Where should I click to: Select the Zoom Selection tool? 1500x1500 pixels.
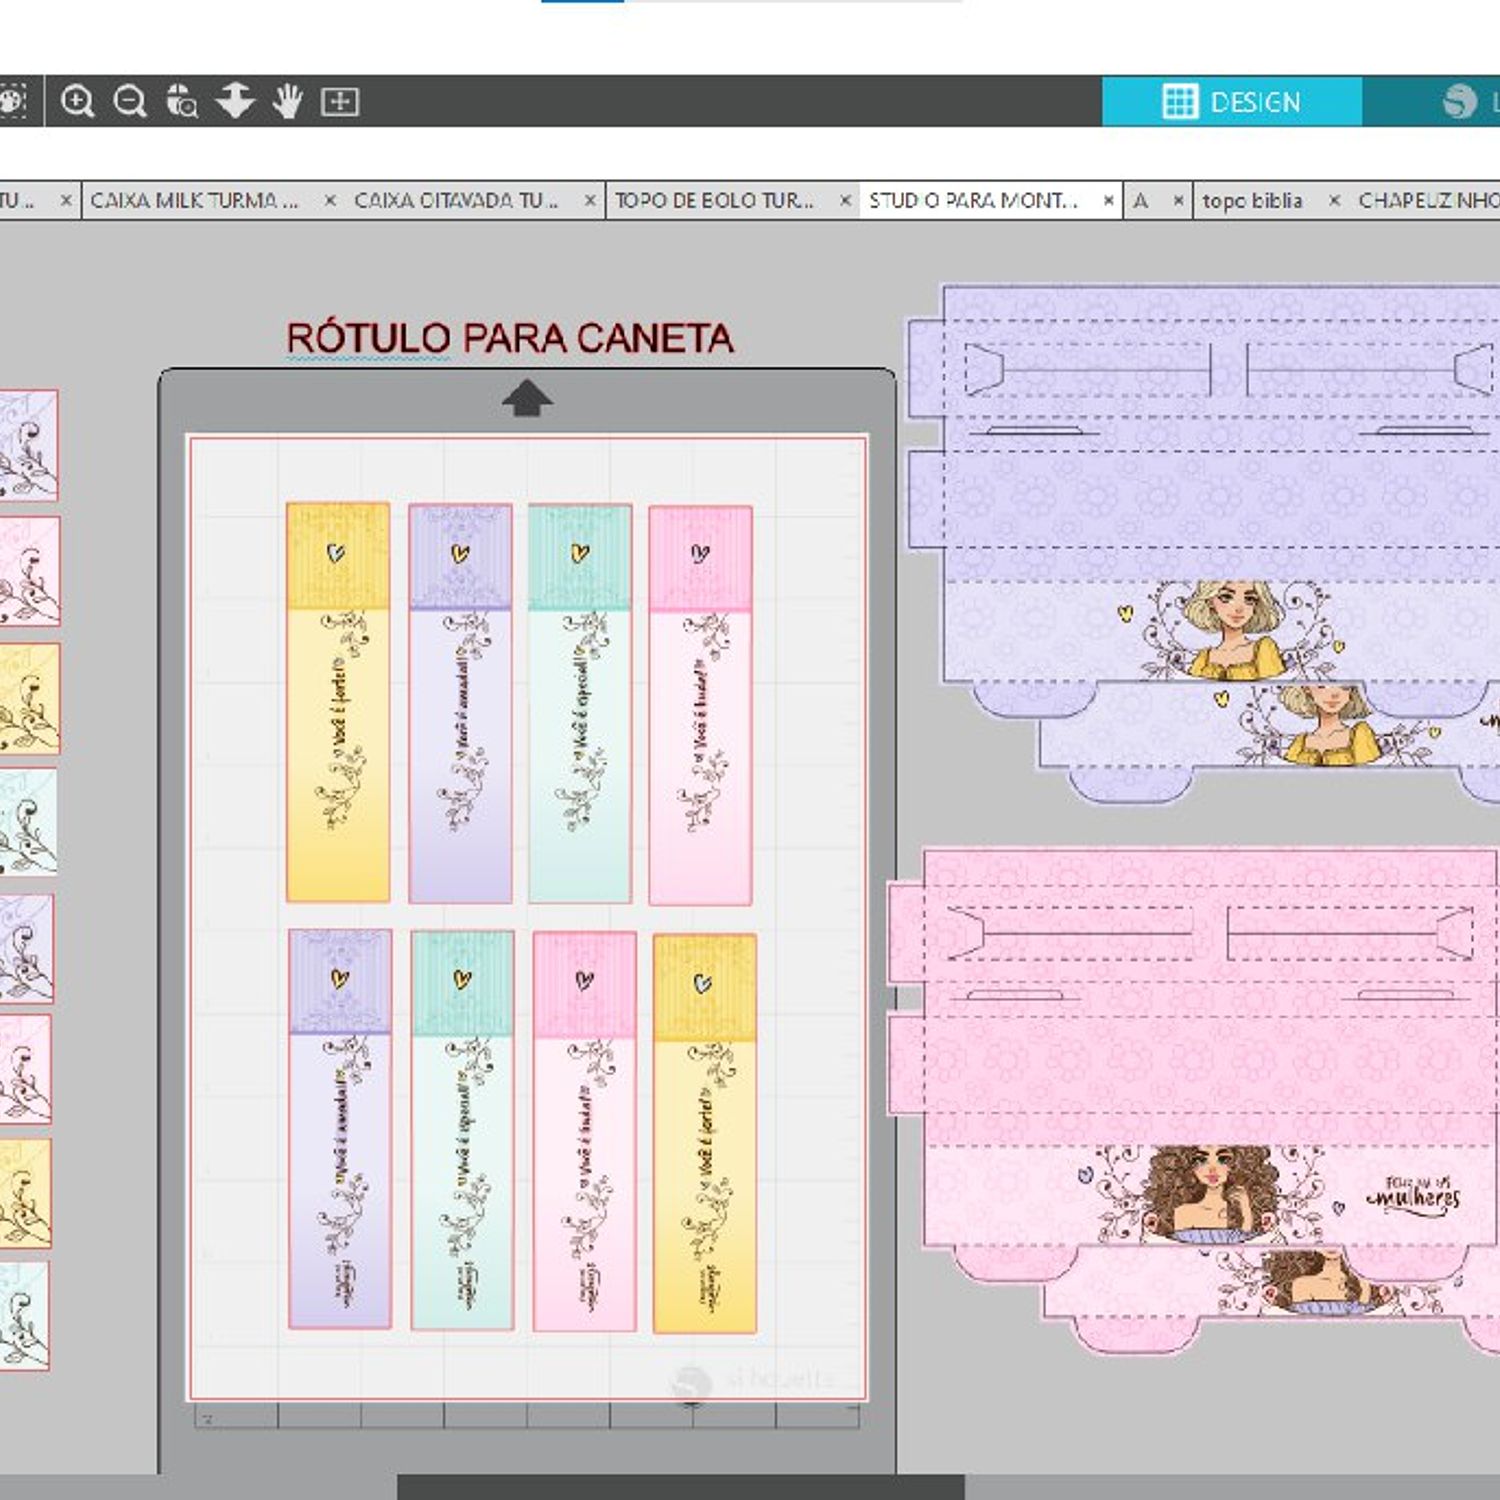click(182, 101)
